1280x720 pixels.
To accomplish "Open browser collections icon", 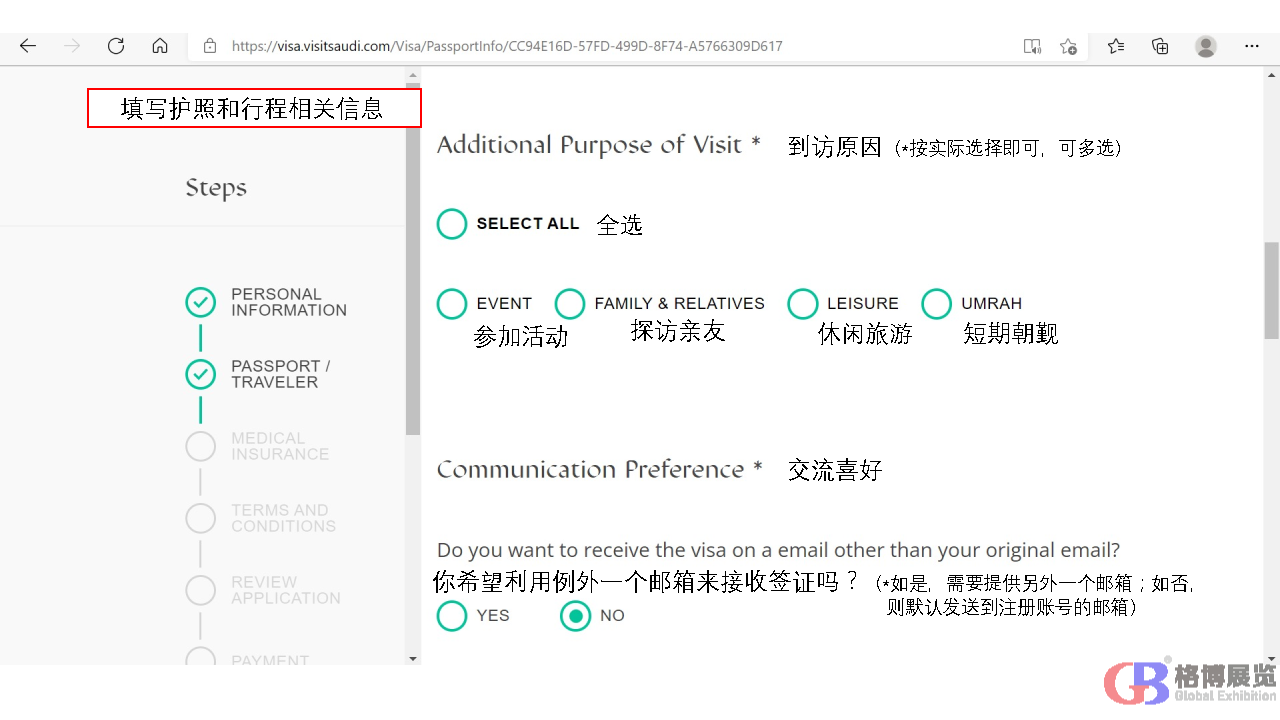I will tap(1160, 46).
